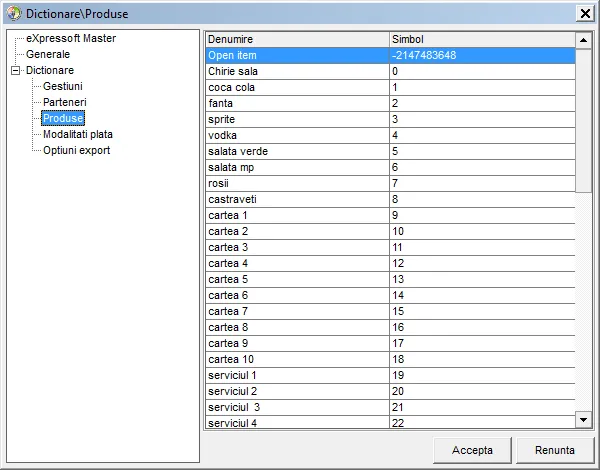Screen dimensions: 600x470
Task: Click the scroll up arrow in product list
Action: tap(584, 40)
